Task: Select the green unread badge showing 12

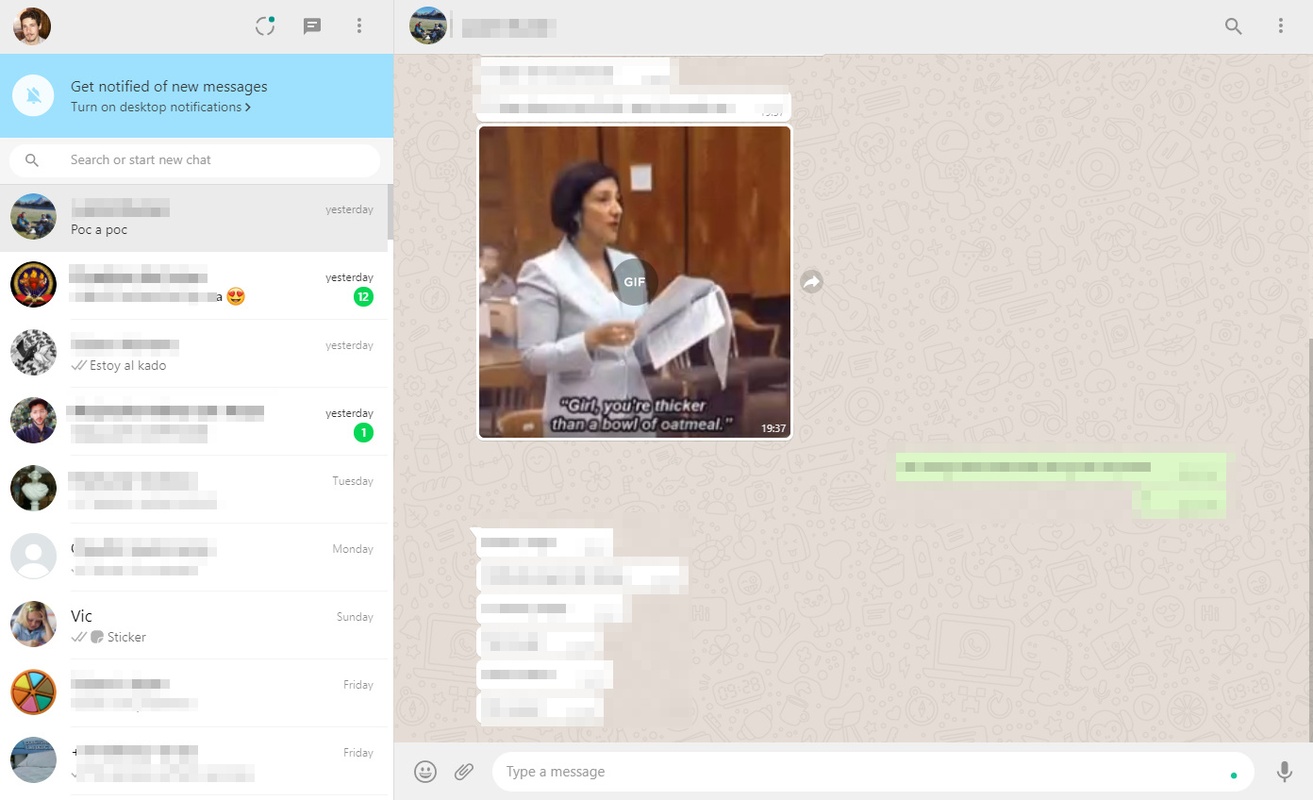Action: tap(363, 297)
